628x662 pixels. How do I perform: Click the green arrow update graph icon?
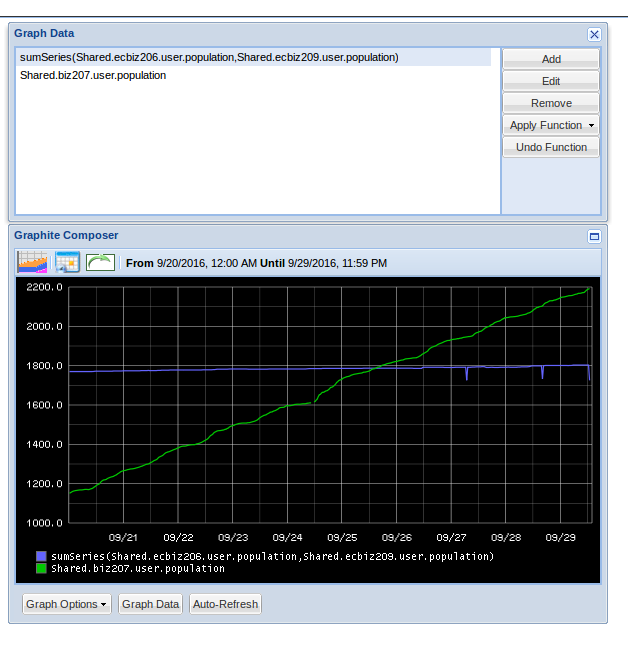[100, 263]
